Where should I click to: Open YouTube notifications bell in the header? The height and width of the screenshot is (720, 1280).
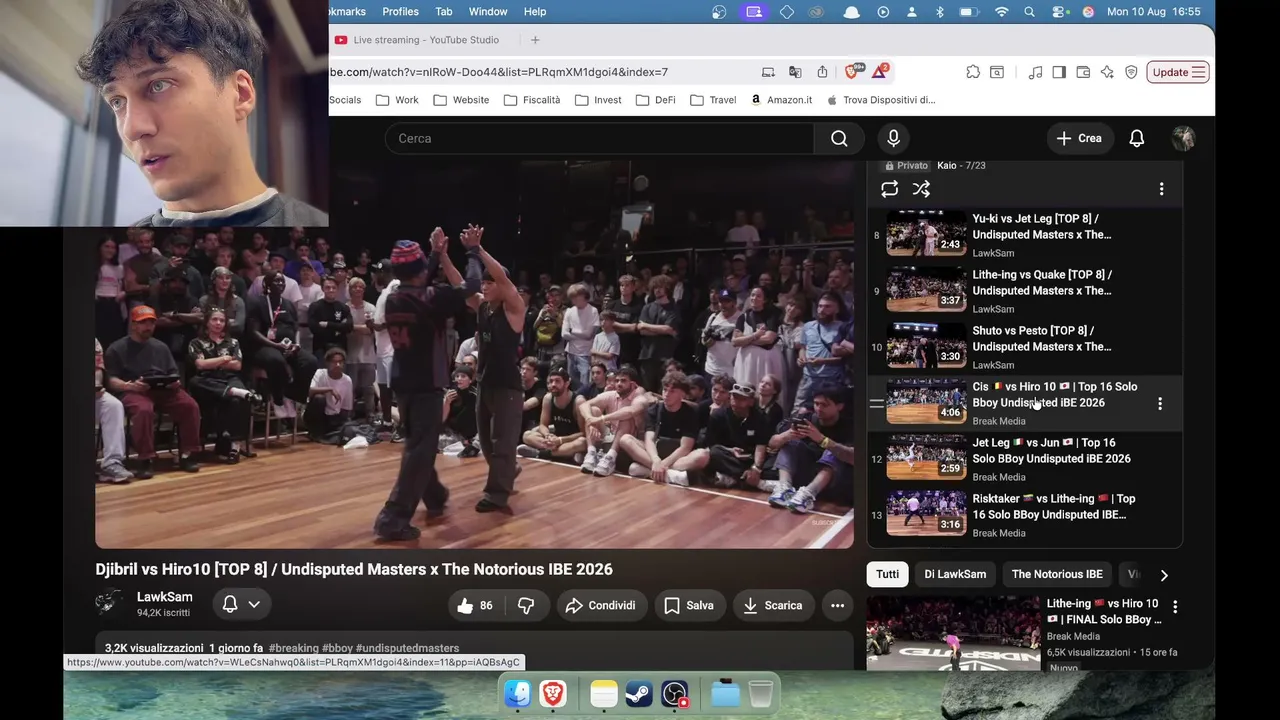[1136, 138]
